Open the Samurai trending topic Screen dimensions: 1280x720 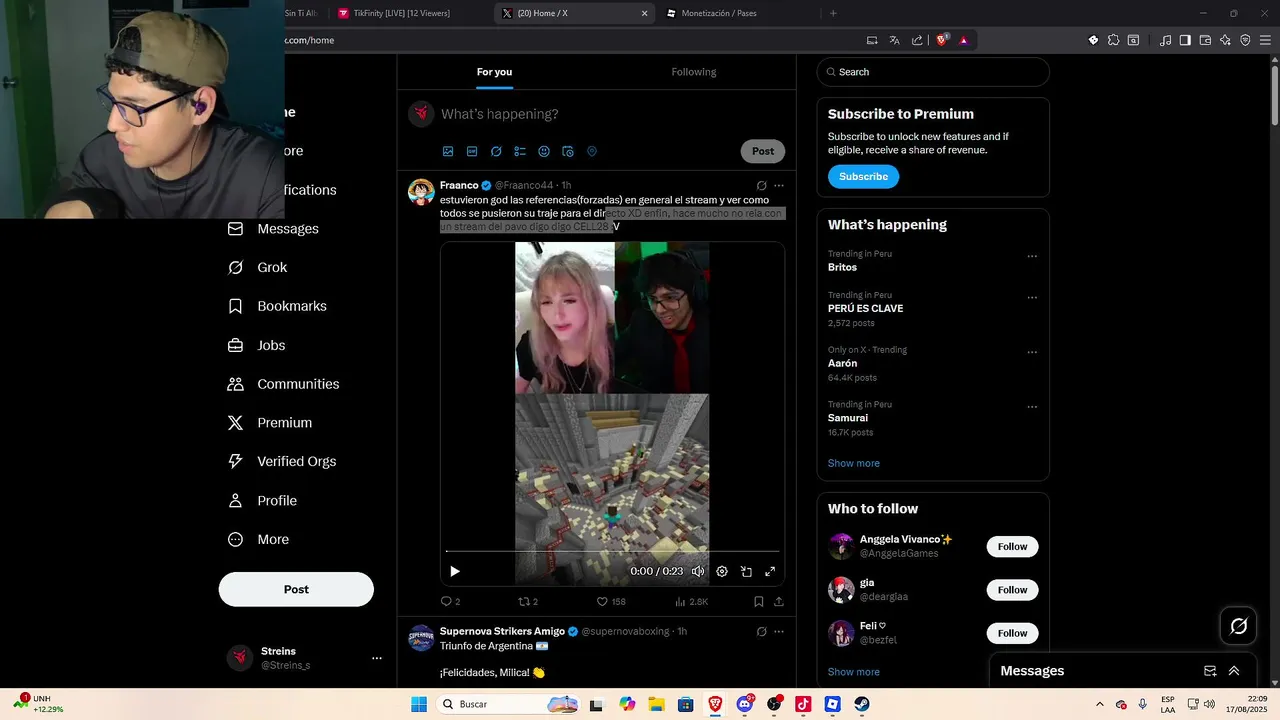coord(848,418)
